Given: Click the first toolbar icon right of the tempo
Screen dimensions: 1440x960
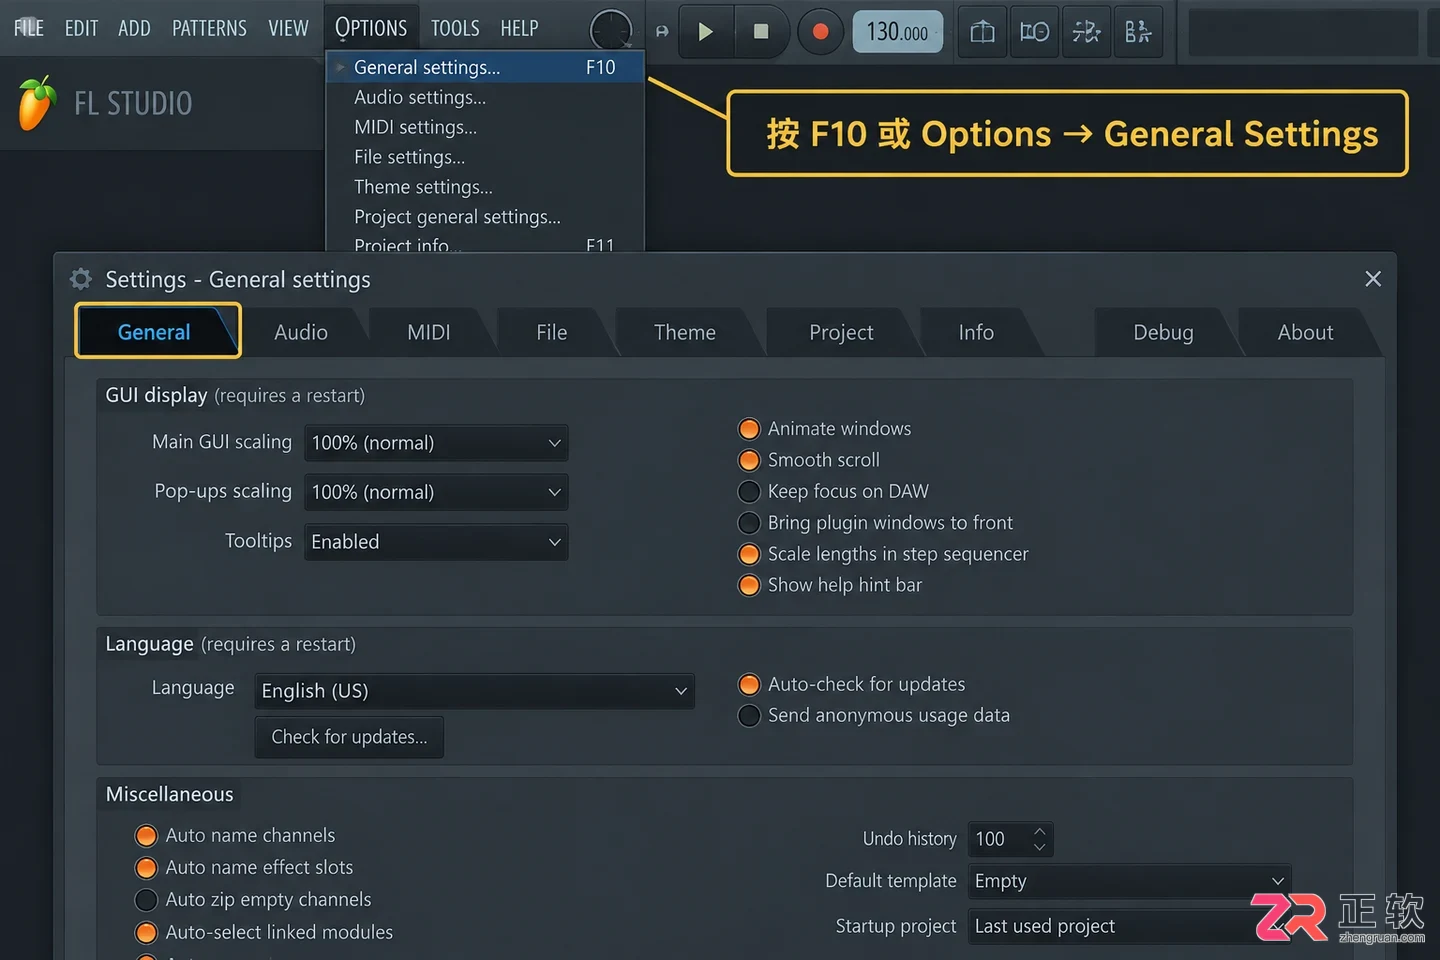Looking at the screenshot, I should (x=983, y=32).
